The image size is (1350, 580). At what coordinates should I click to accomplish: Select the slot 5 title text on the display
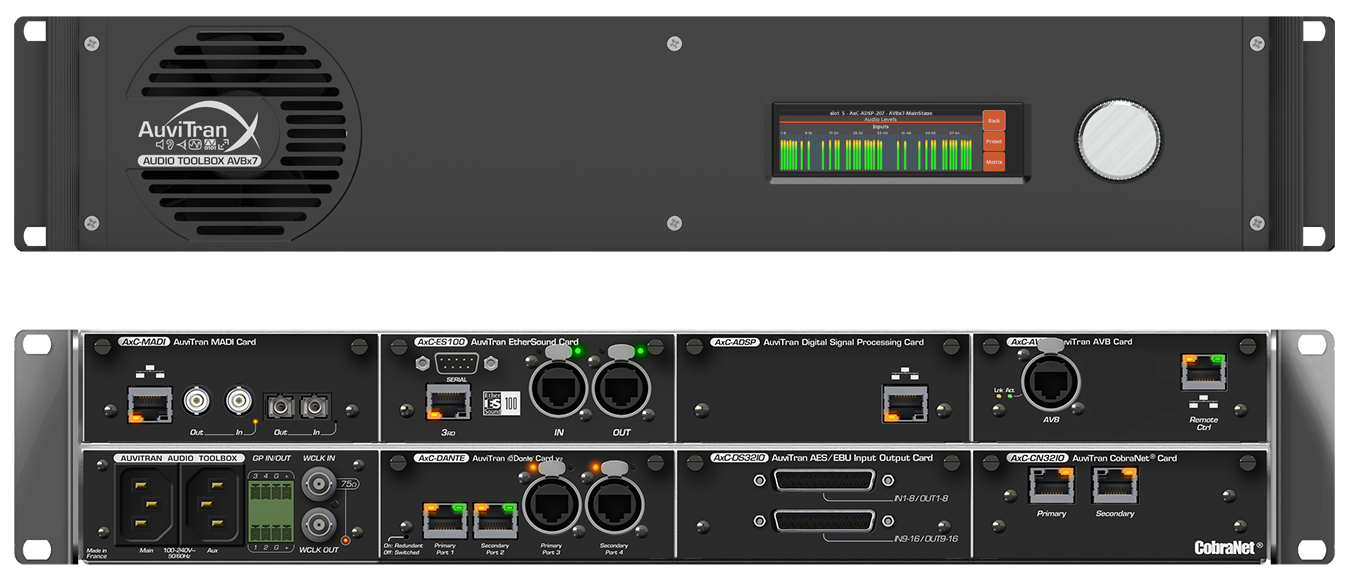coord(880,112)
